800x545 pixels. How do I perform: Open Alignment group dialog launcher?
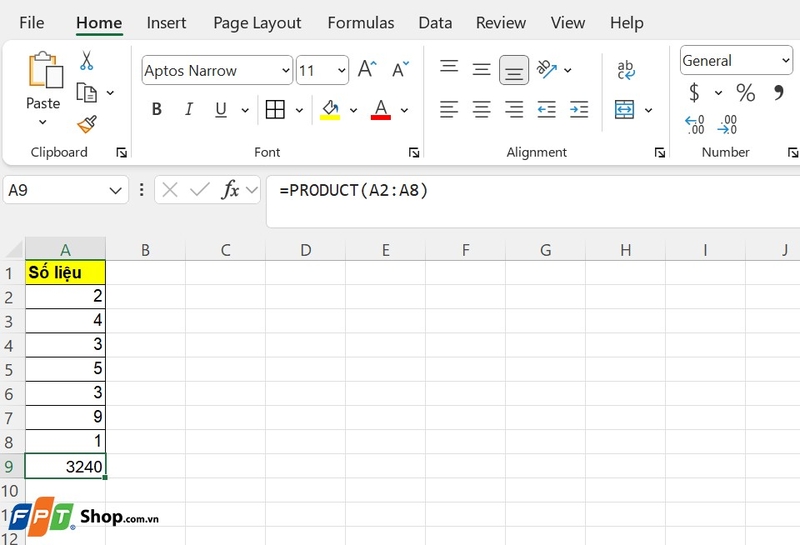[x=660, y=152]
